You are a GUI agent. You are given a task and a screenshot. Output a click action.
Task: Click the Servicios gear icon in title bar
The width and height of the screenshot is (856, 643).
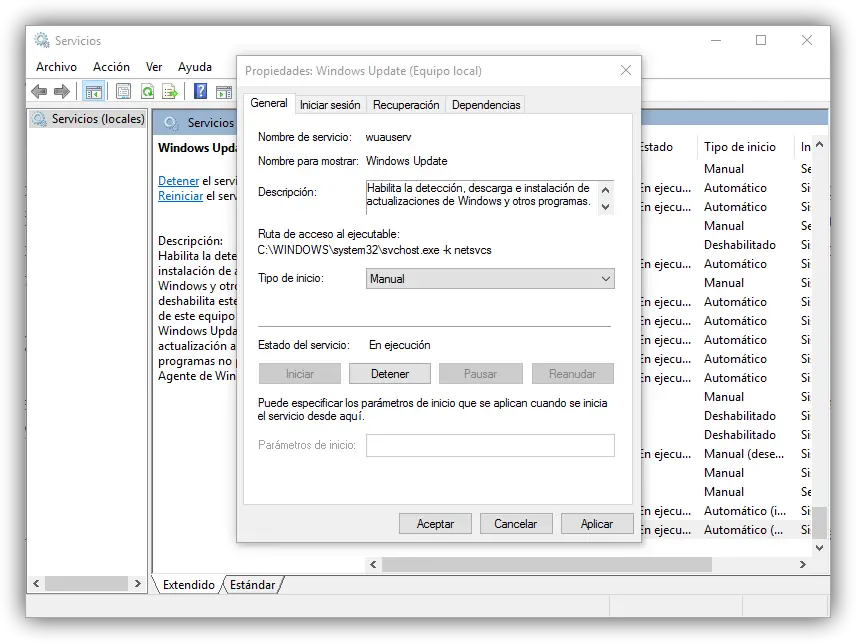(41, 40)
